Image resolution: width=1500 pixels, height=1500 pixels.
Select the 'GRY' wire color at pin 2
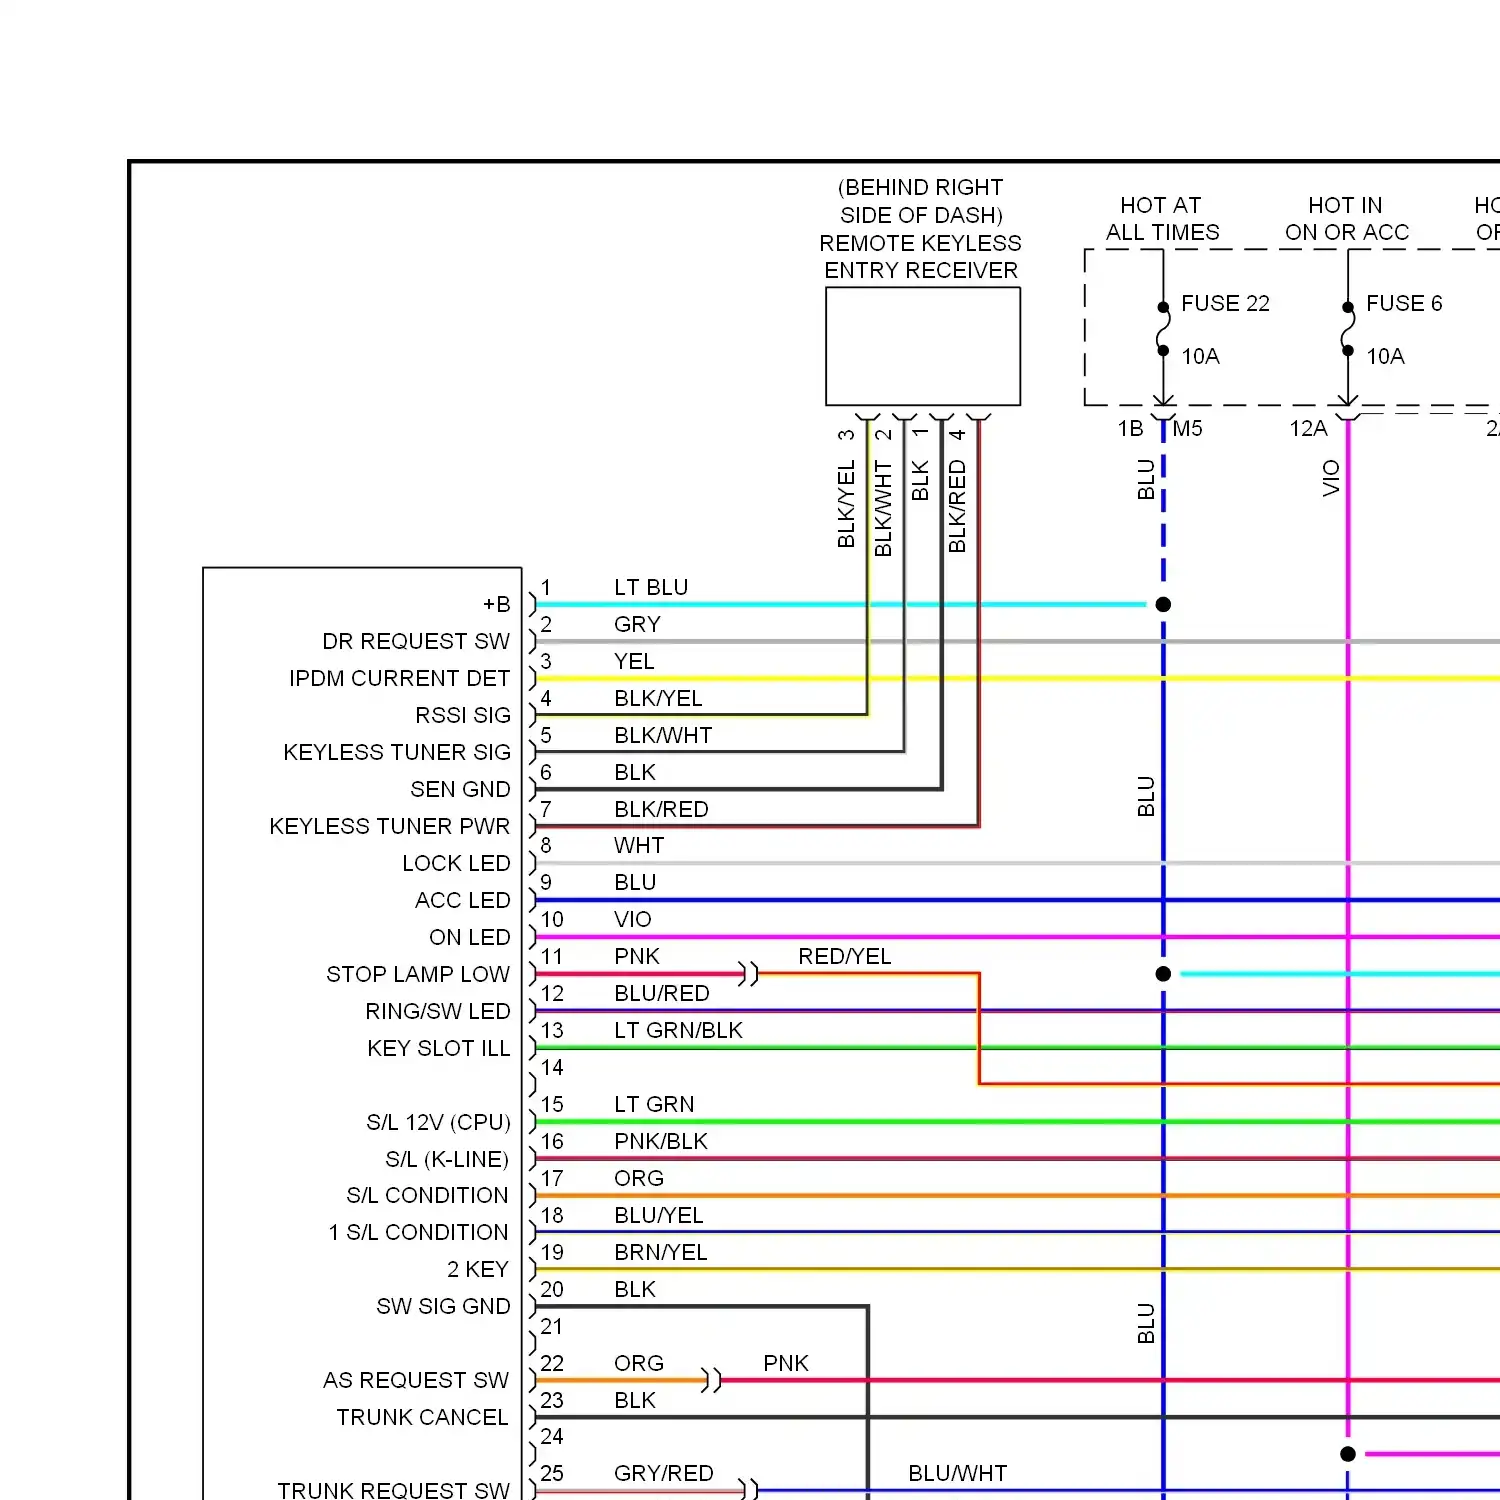pos(637,624)
